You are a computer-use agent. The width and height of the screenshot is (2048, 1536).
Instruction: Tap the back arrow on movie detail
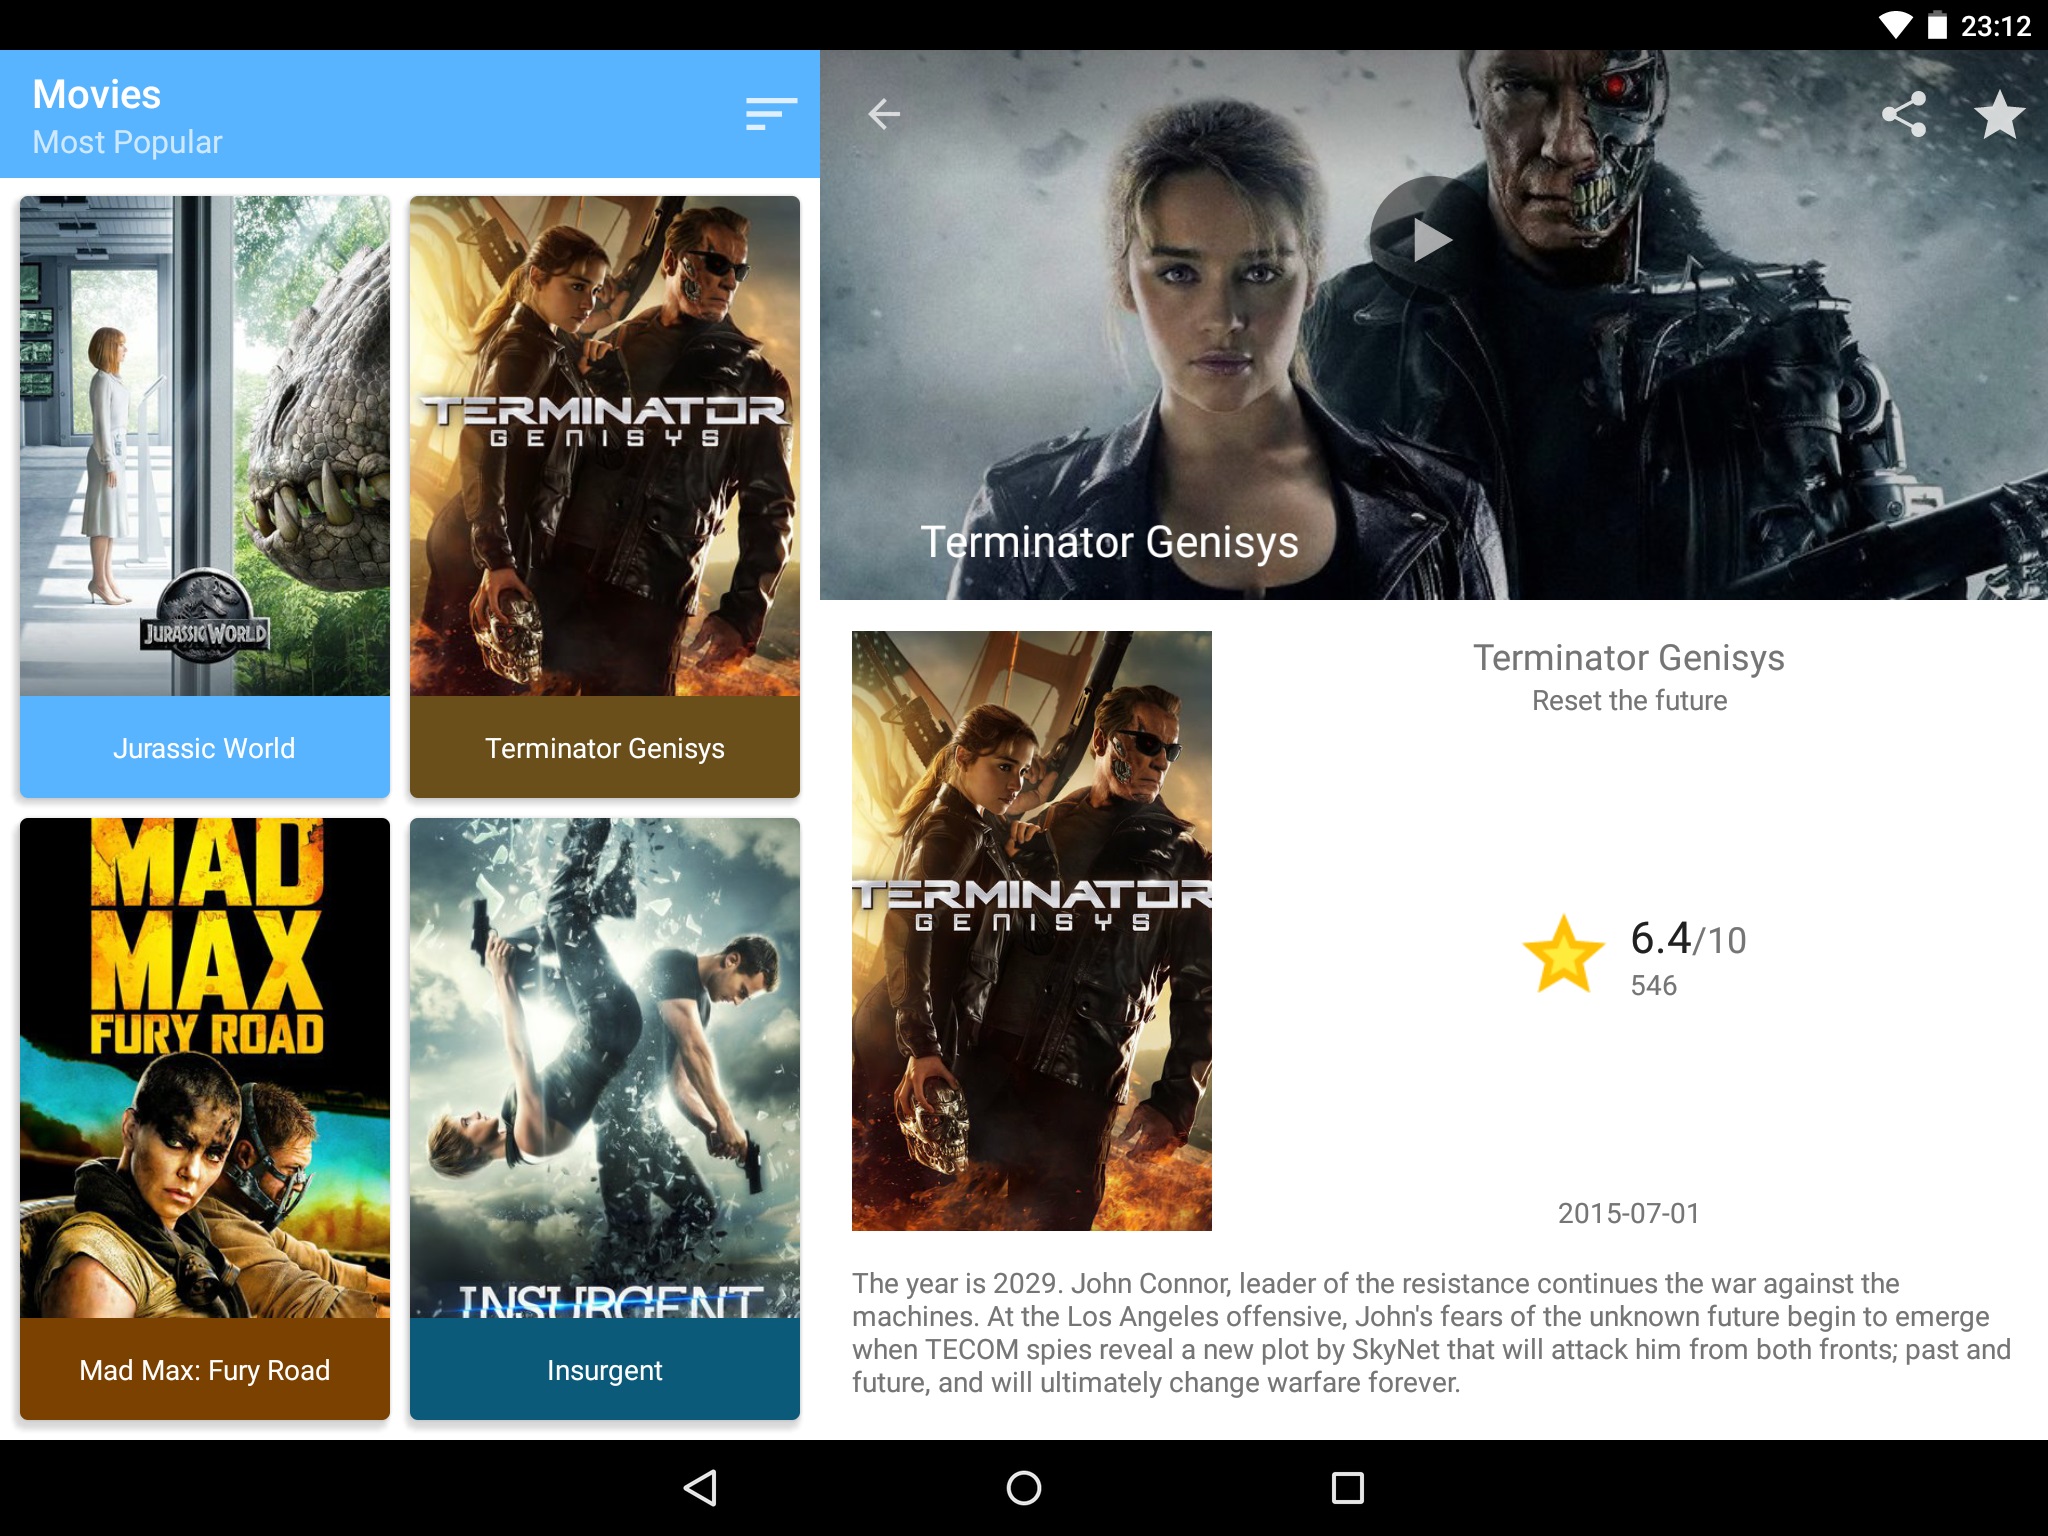pyautogui.click(x=884, y=114)
